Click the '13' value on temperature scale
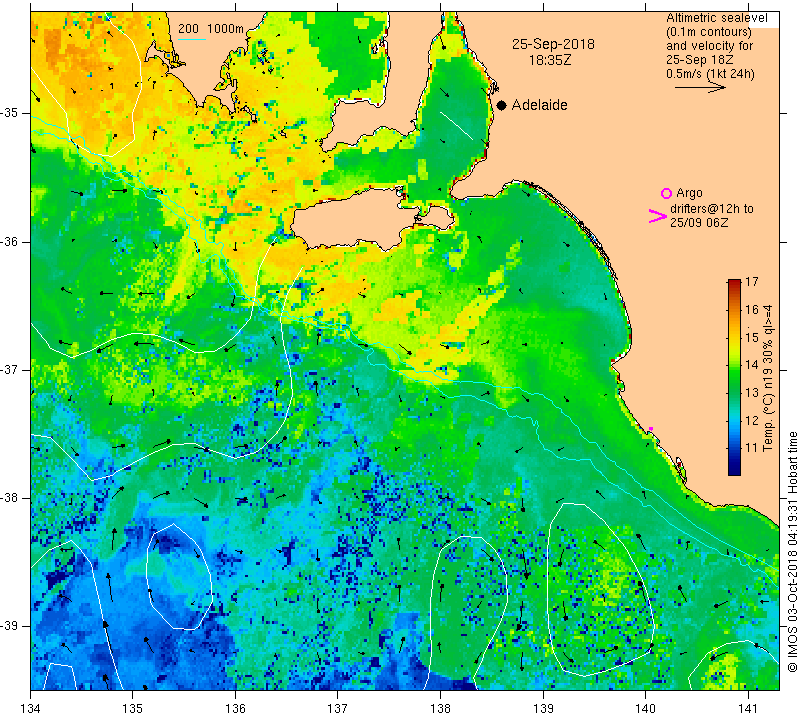 coord(752,393)
